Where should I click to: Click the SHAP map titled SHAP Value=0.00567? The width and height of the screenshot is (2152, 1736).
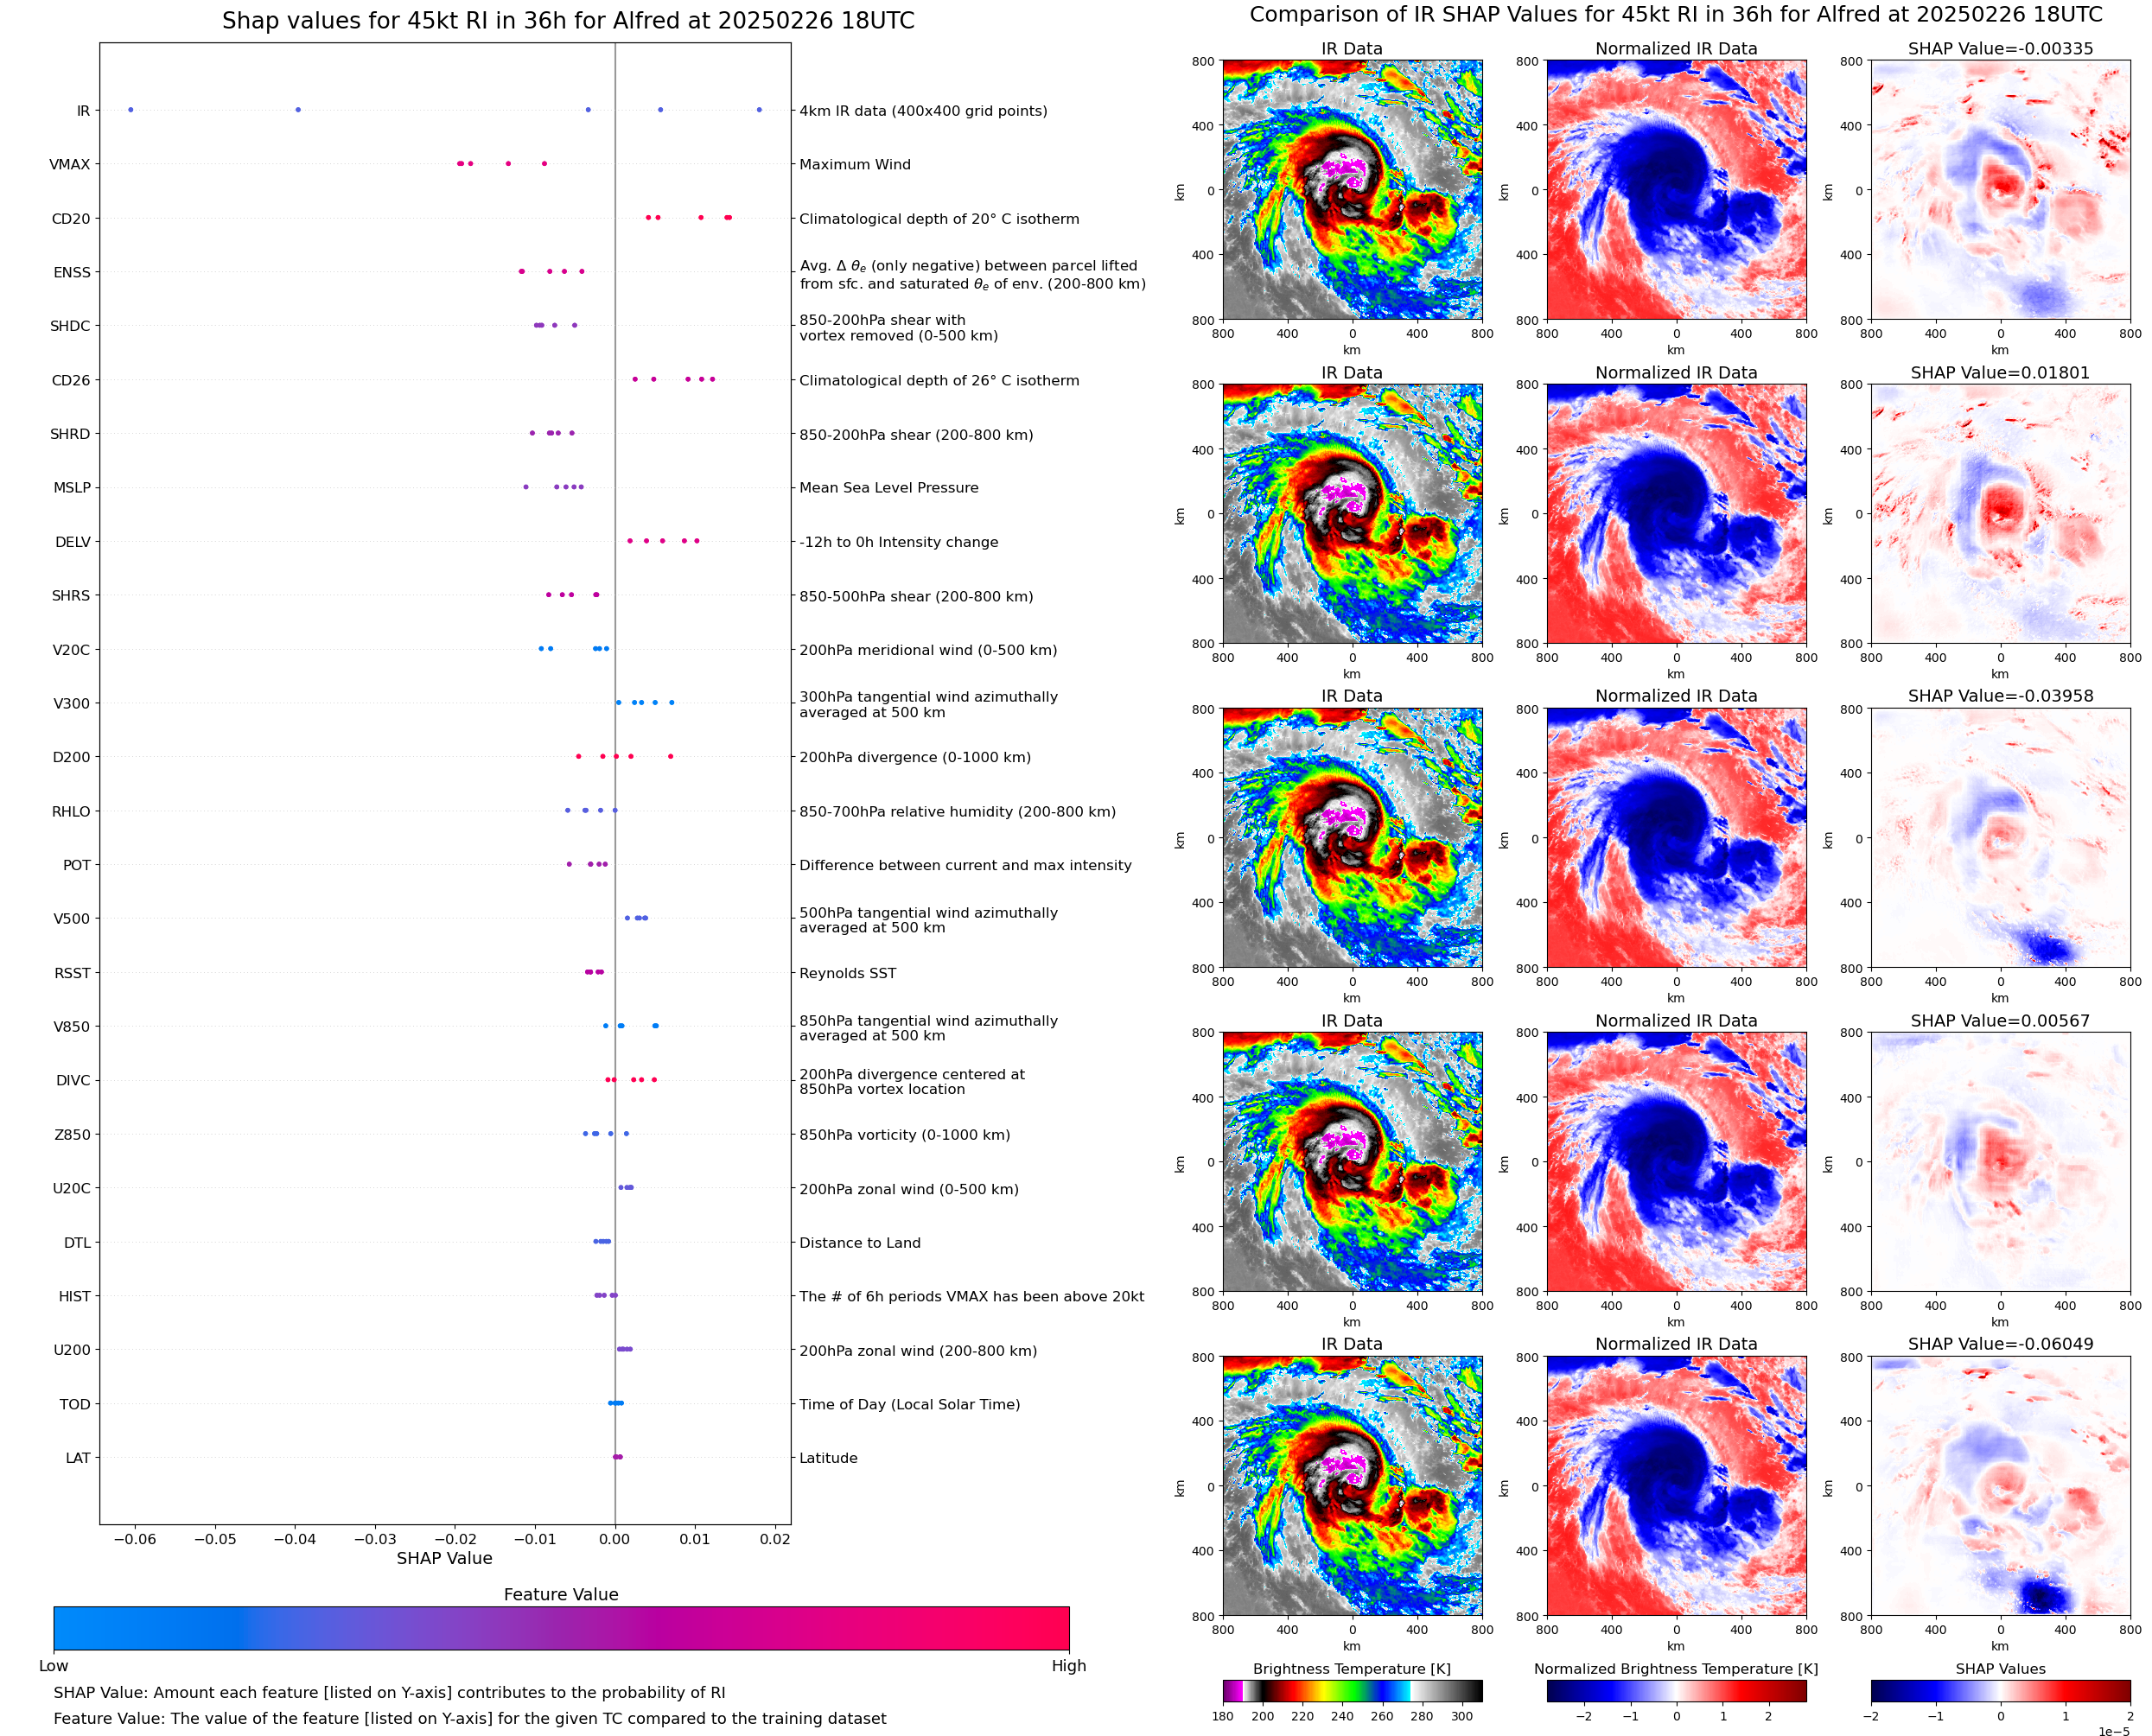click(x=2000, y=1162)
